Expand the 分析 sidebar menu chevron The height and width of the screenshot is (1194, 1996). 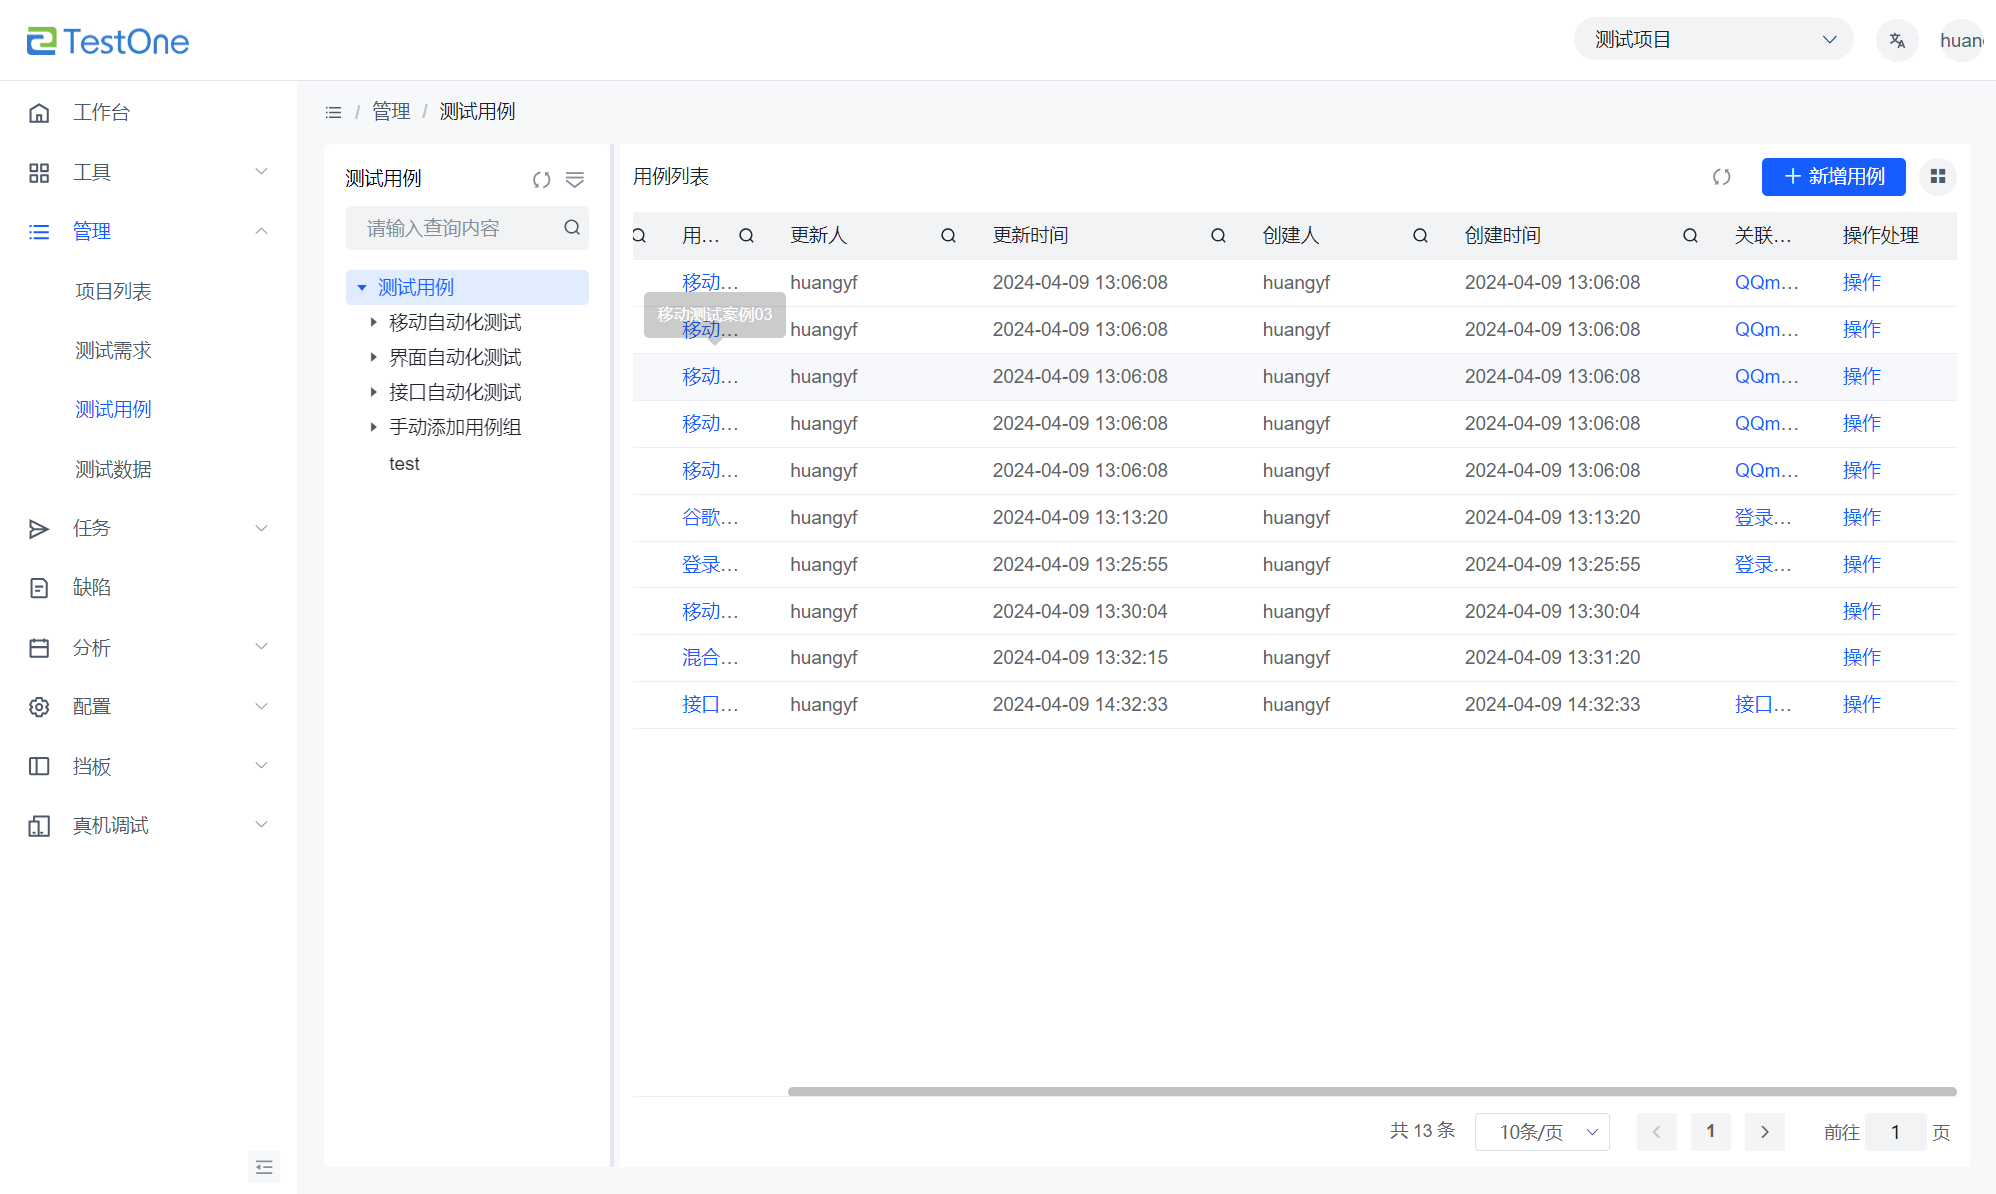[261, 647]
